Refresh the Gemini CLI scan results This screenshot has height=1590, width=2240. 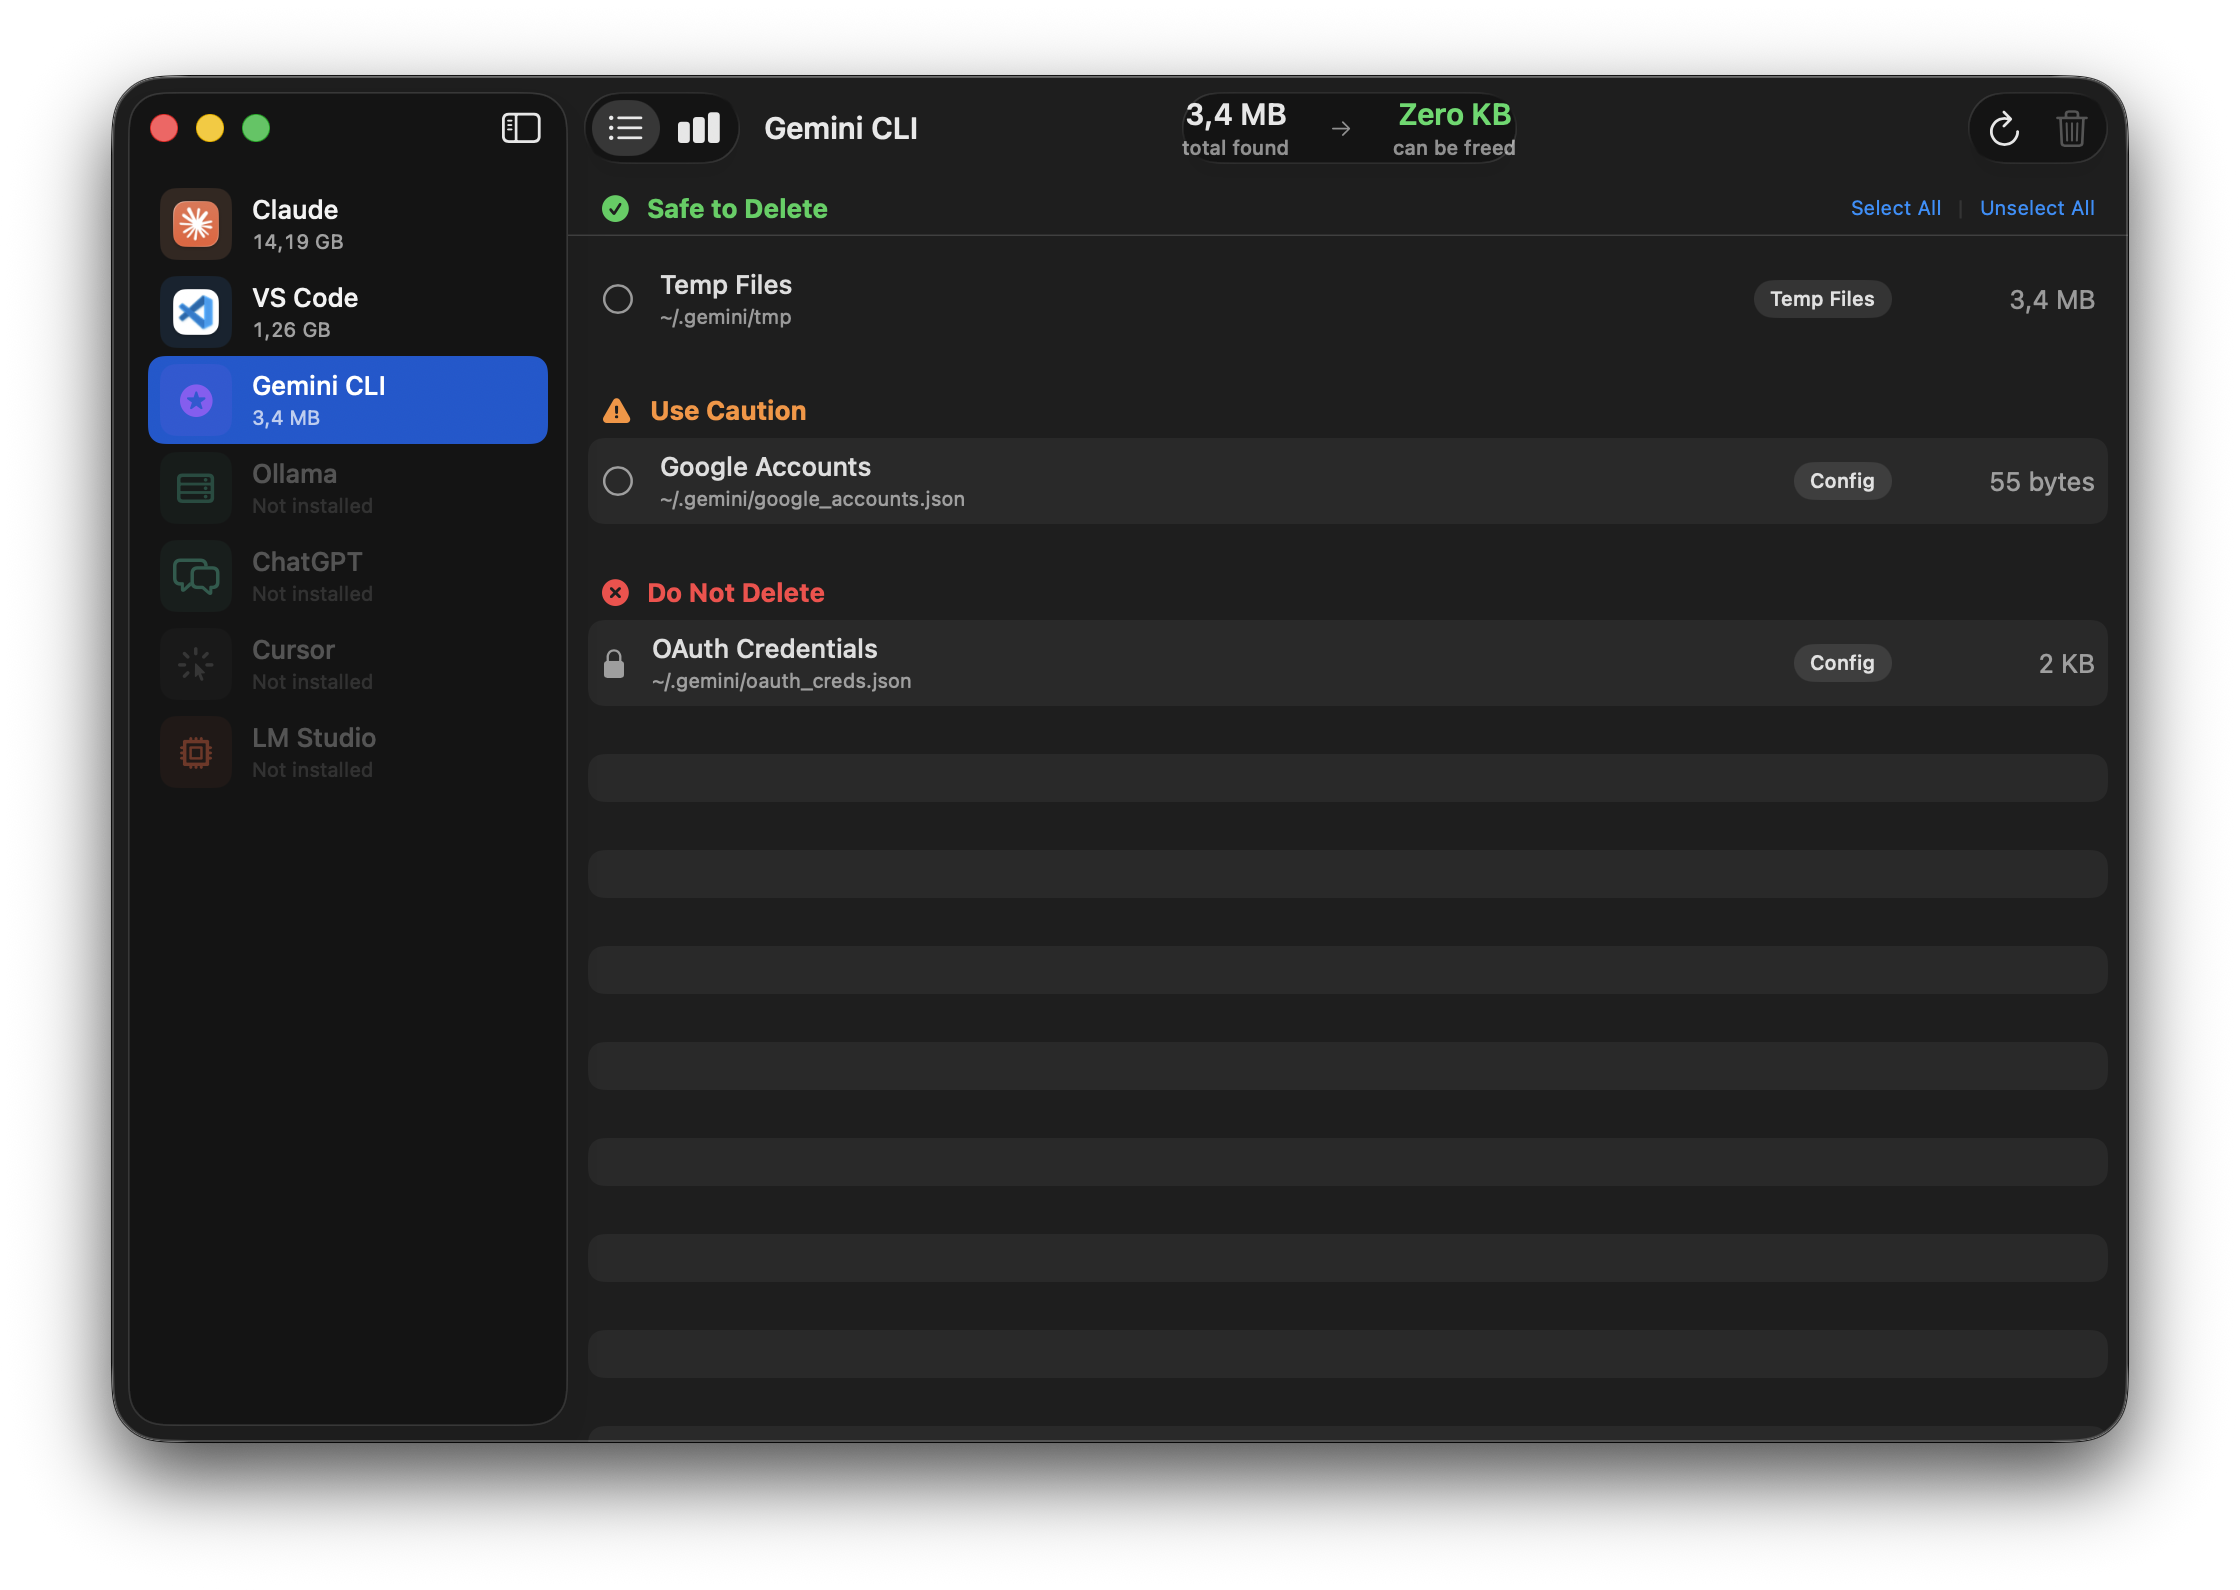(2003, 128)
